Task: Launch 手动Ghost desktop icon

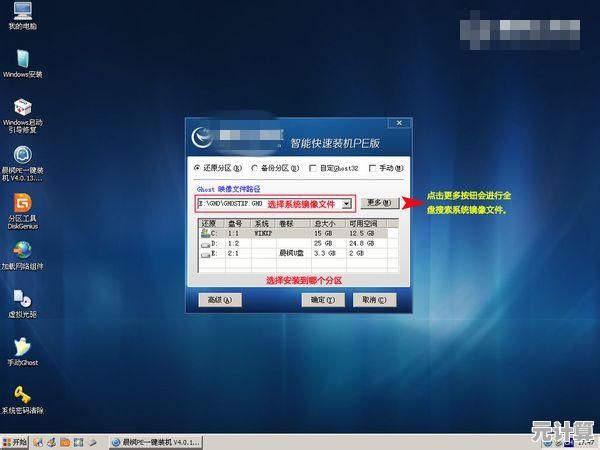Action: coord(21,346)
